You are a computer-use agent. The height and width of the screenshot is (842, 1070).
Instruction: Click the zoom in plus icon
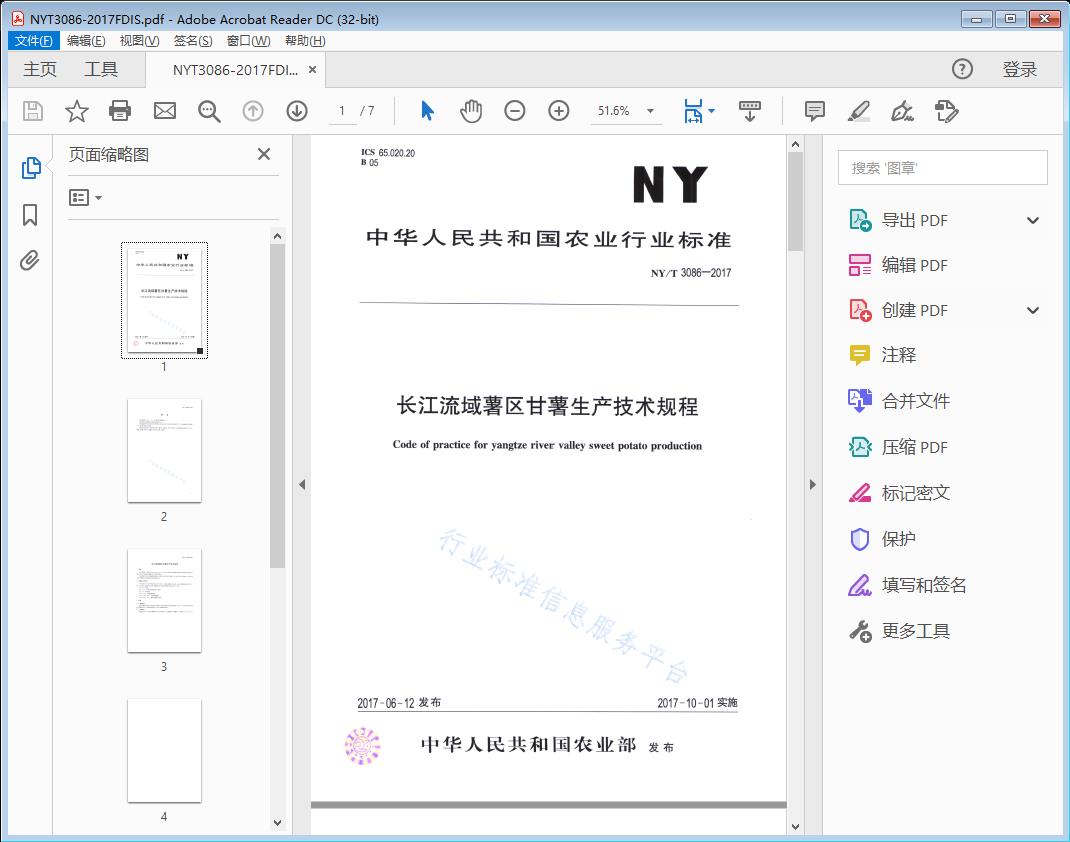click(559, 111)
